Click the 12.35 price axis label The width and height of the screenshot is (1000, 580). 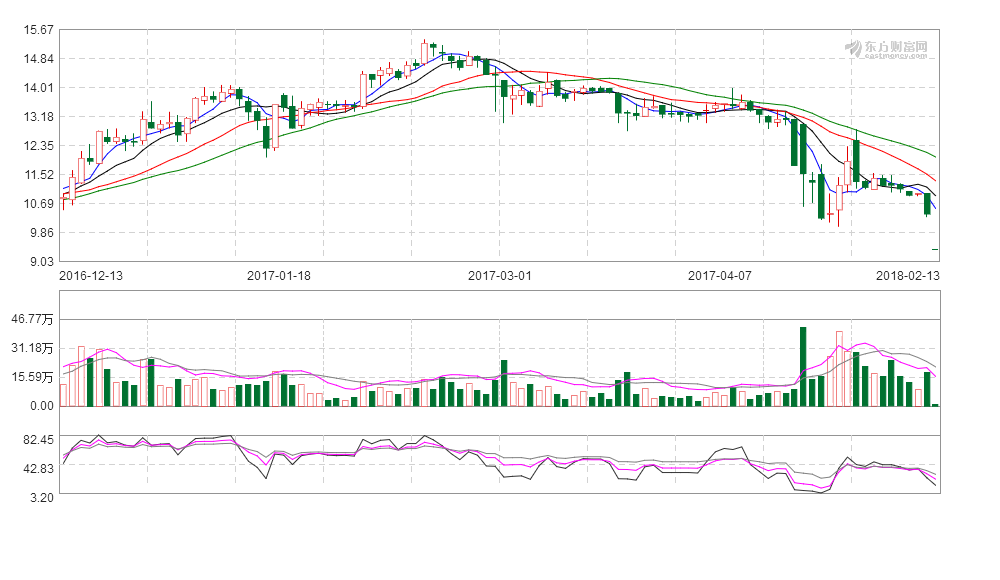point(39,146)
